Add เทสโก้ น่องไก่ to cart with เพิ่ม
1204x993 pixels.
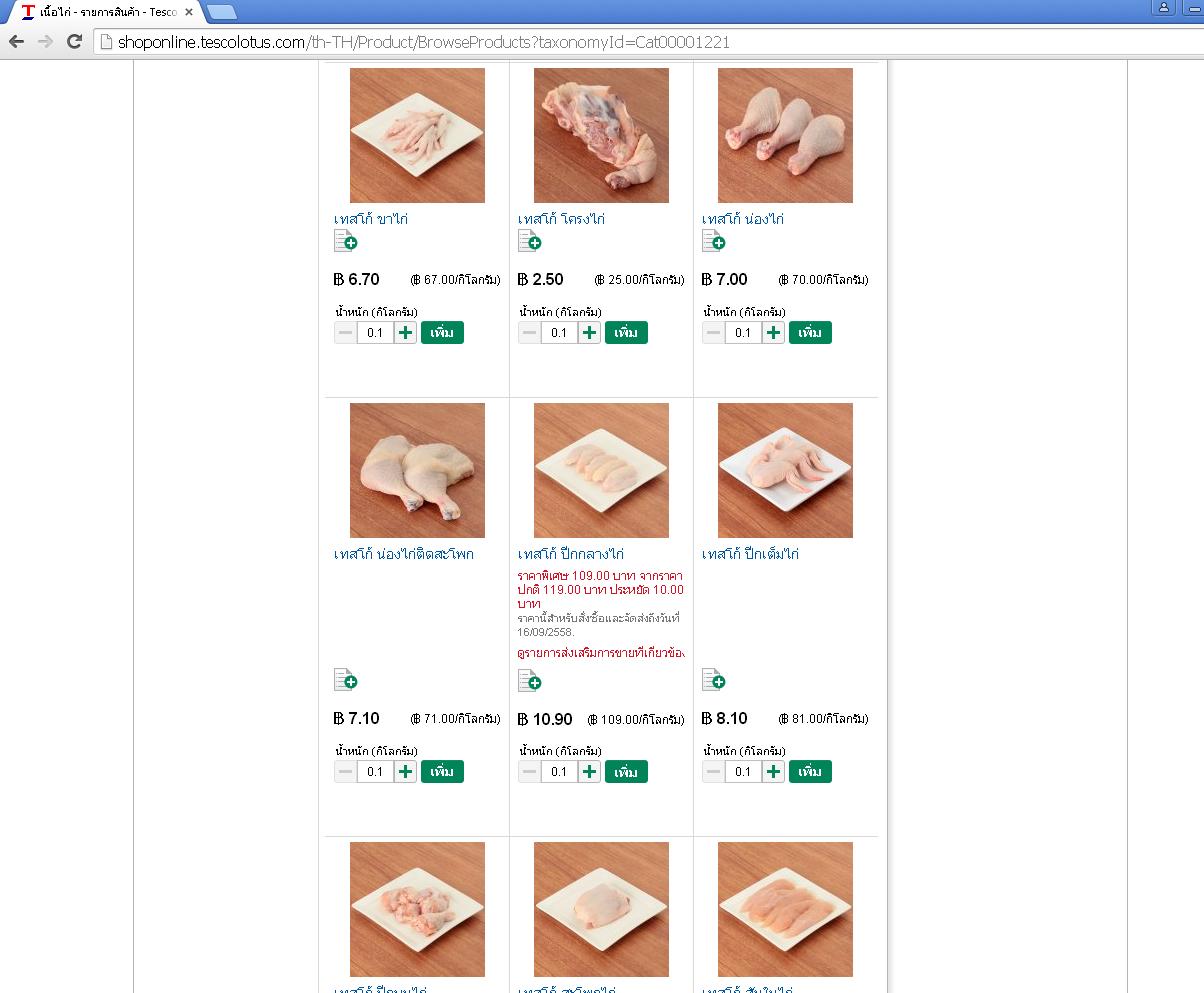[x=810, y=333]
